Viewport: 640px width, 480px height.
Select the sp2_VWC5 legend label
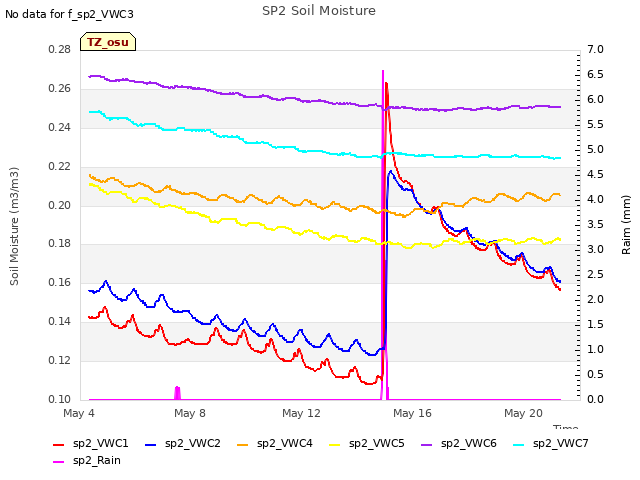pyautogui.click(x=376, y=444)
